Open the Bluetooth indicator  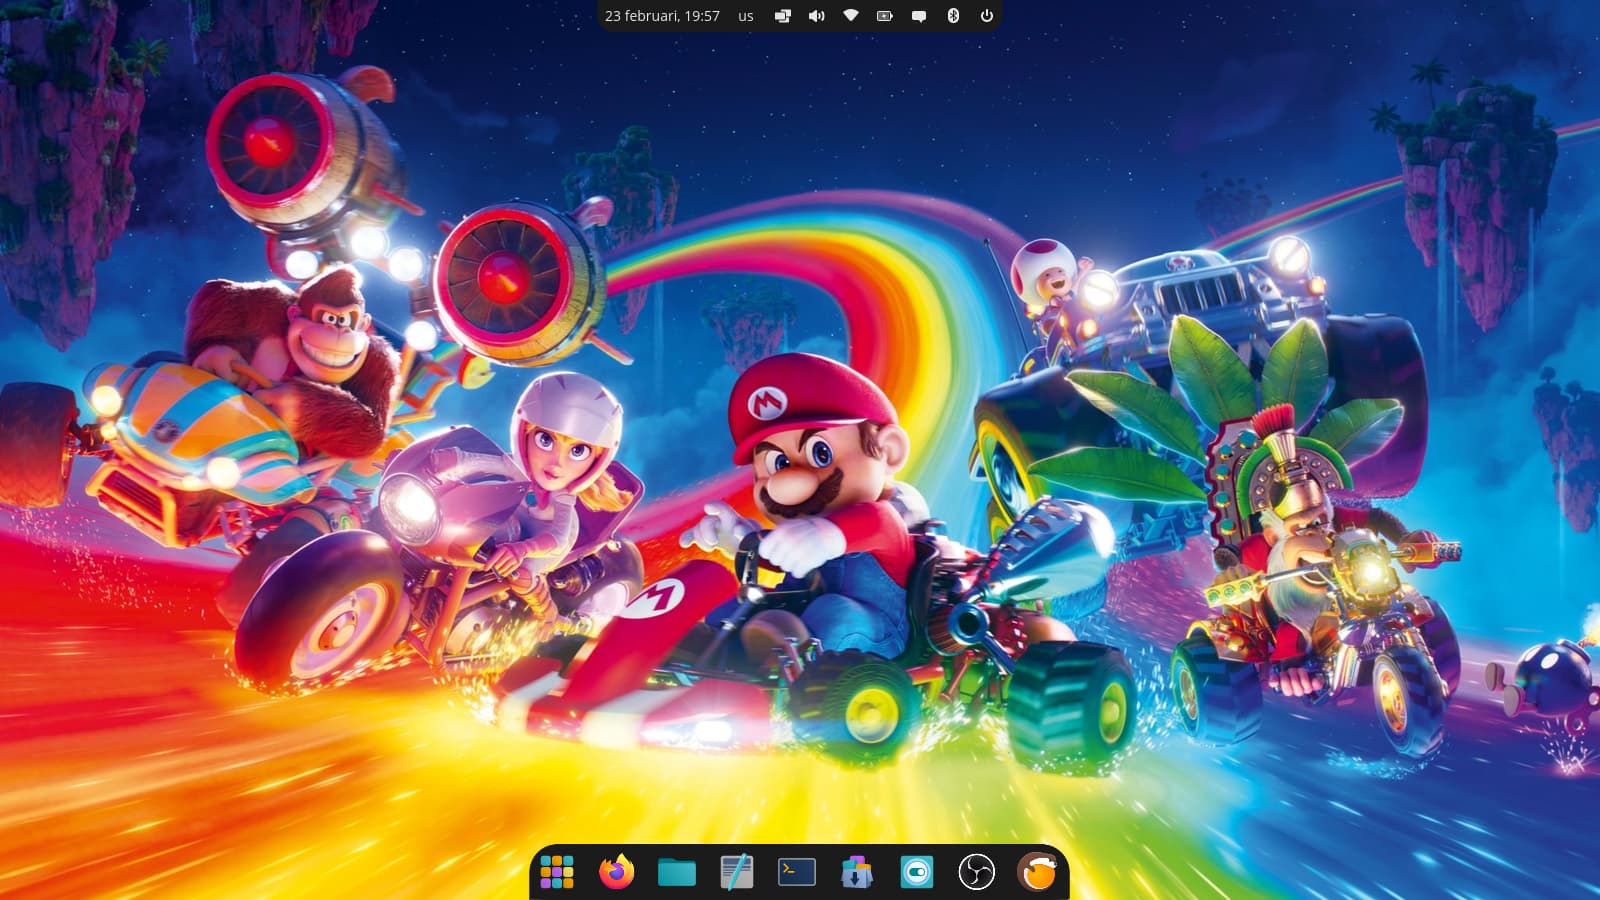(x=953, y=16)
